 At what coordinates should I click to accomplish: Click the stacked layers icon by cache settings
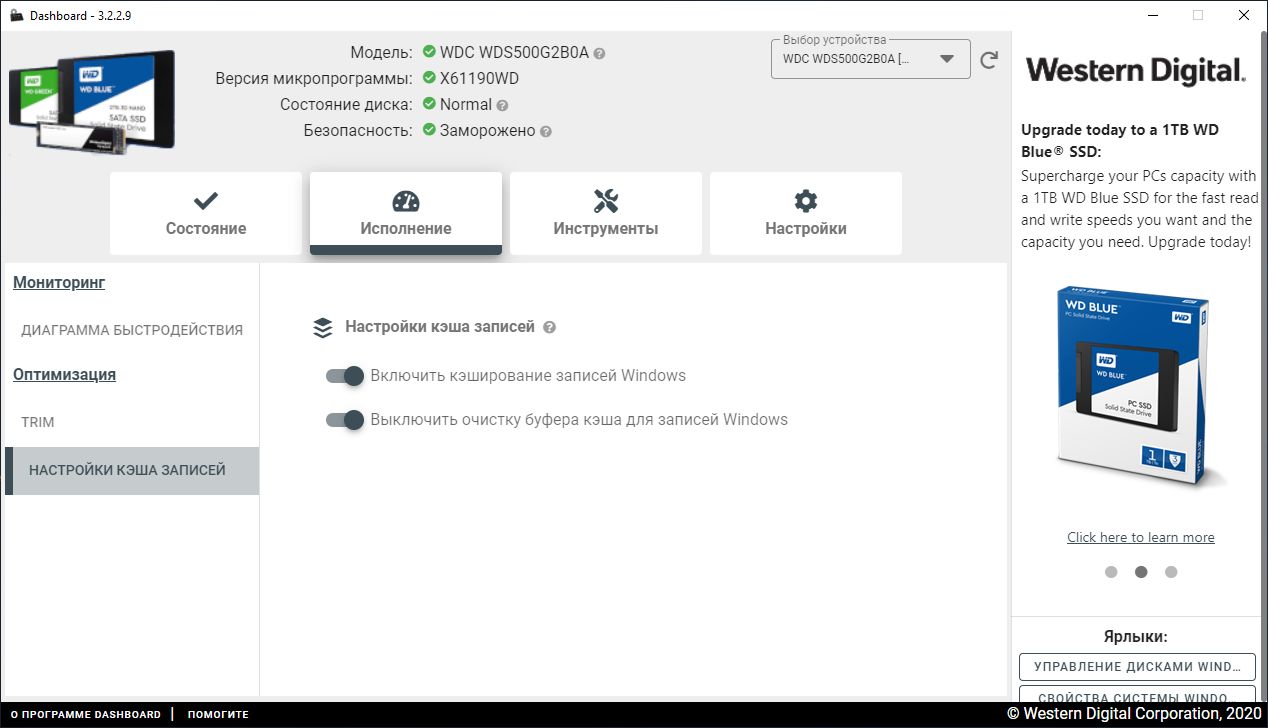[322, 327]
